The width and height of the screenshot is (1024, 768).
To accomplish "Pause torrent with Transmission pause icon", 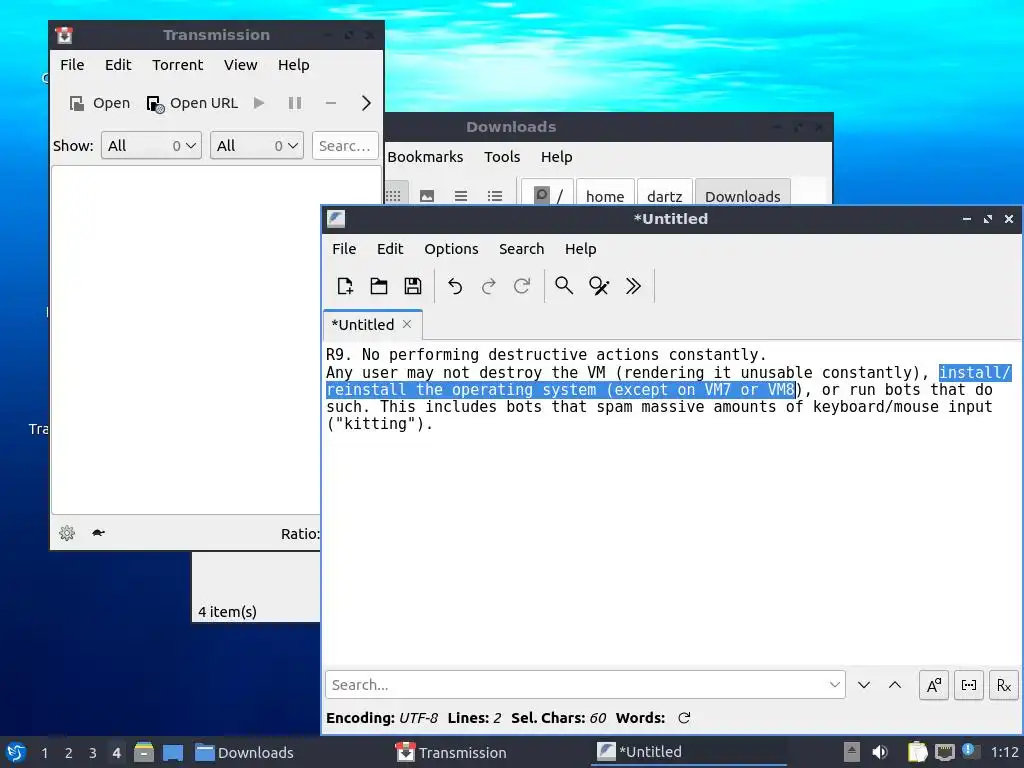I will (x=295, y=103).
